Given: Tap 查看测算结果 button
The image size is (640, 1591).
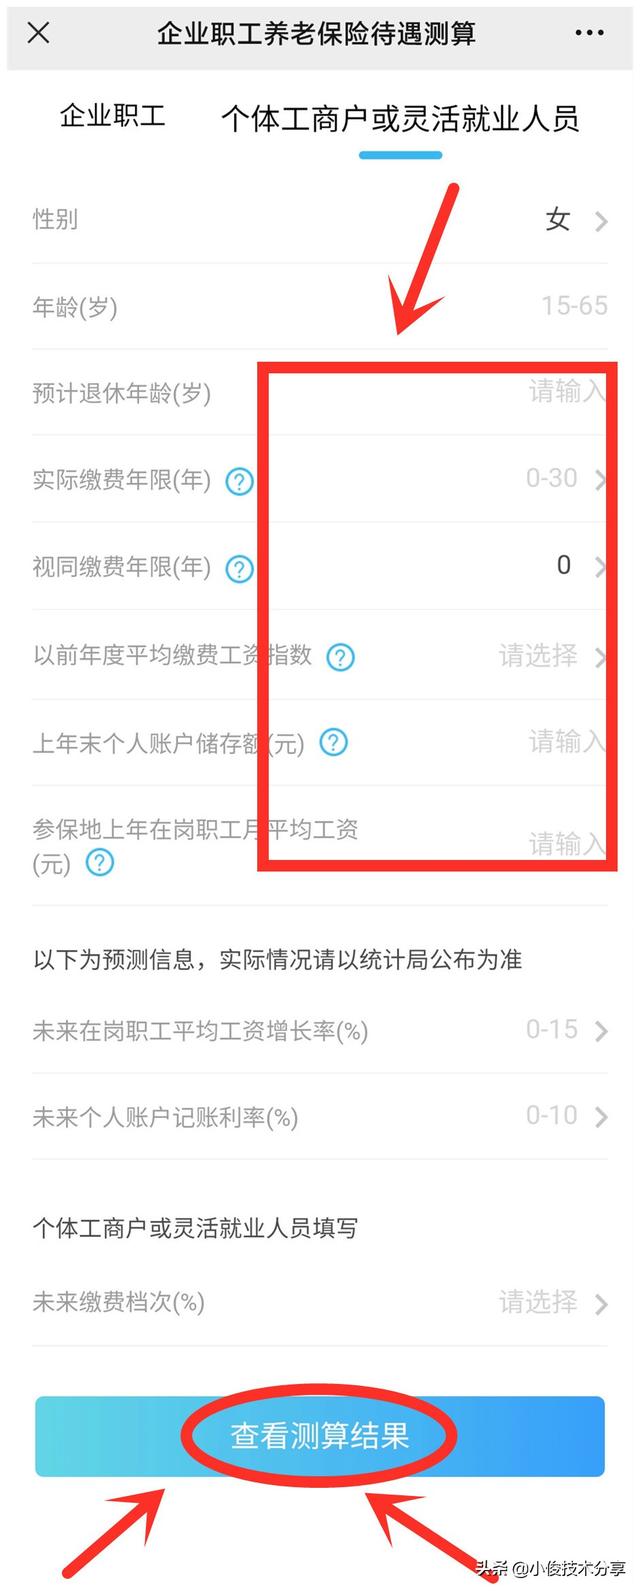Looking at the screenshot, I should coord(320,1436).
